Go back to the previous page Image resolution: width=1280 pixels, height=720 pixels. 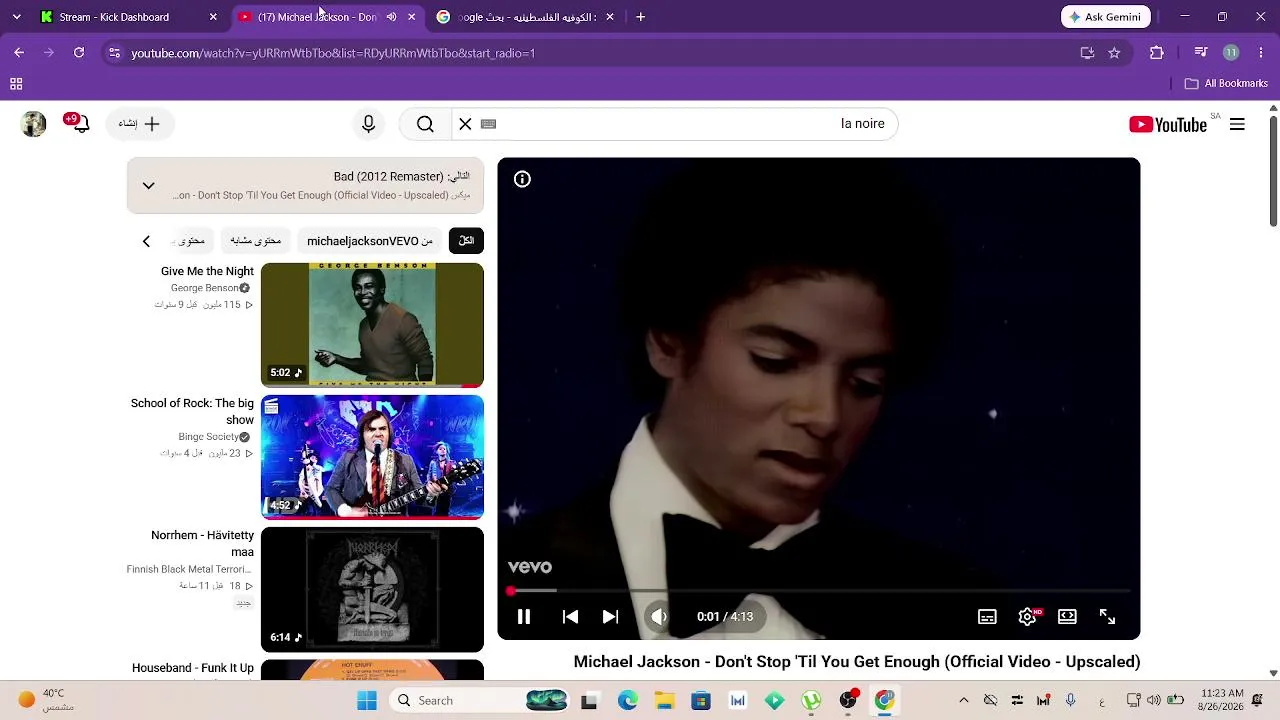[x=19, y=53]
